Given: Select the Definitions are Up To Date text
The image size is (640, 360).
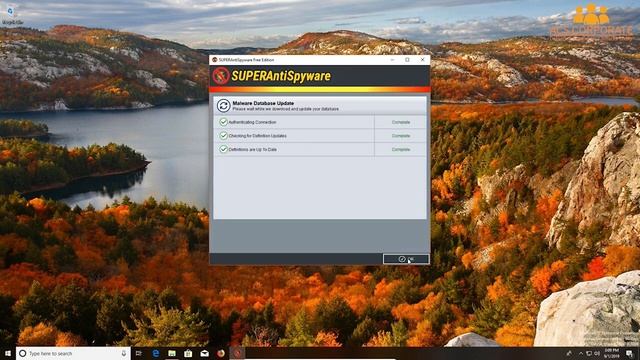Looking at the screenshot, I should pyautogui.click(x=253, y=149).
